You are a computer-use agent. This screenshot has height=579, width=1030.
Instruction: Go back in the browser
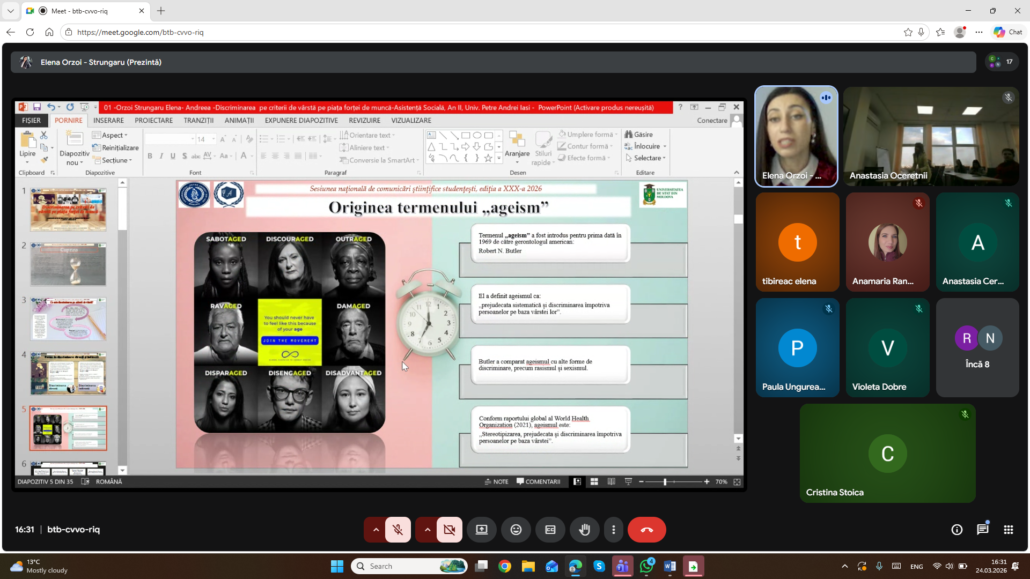11,32
